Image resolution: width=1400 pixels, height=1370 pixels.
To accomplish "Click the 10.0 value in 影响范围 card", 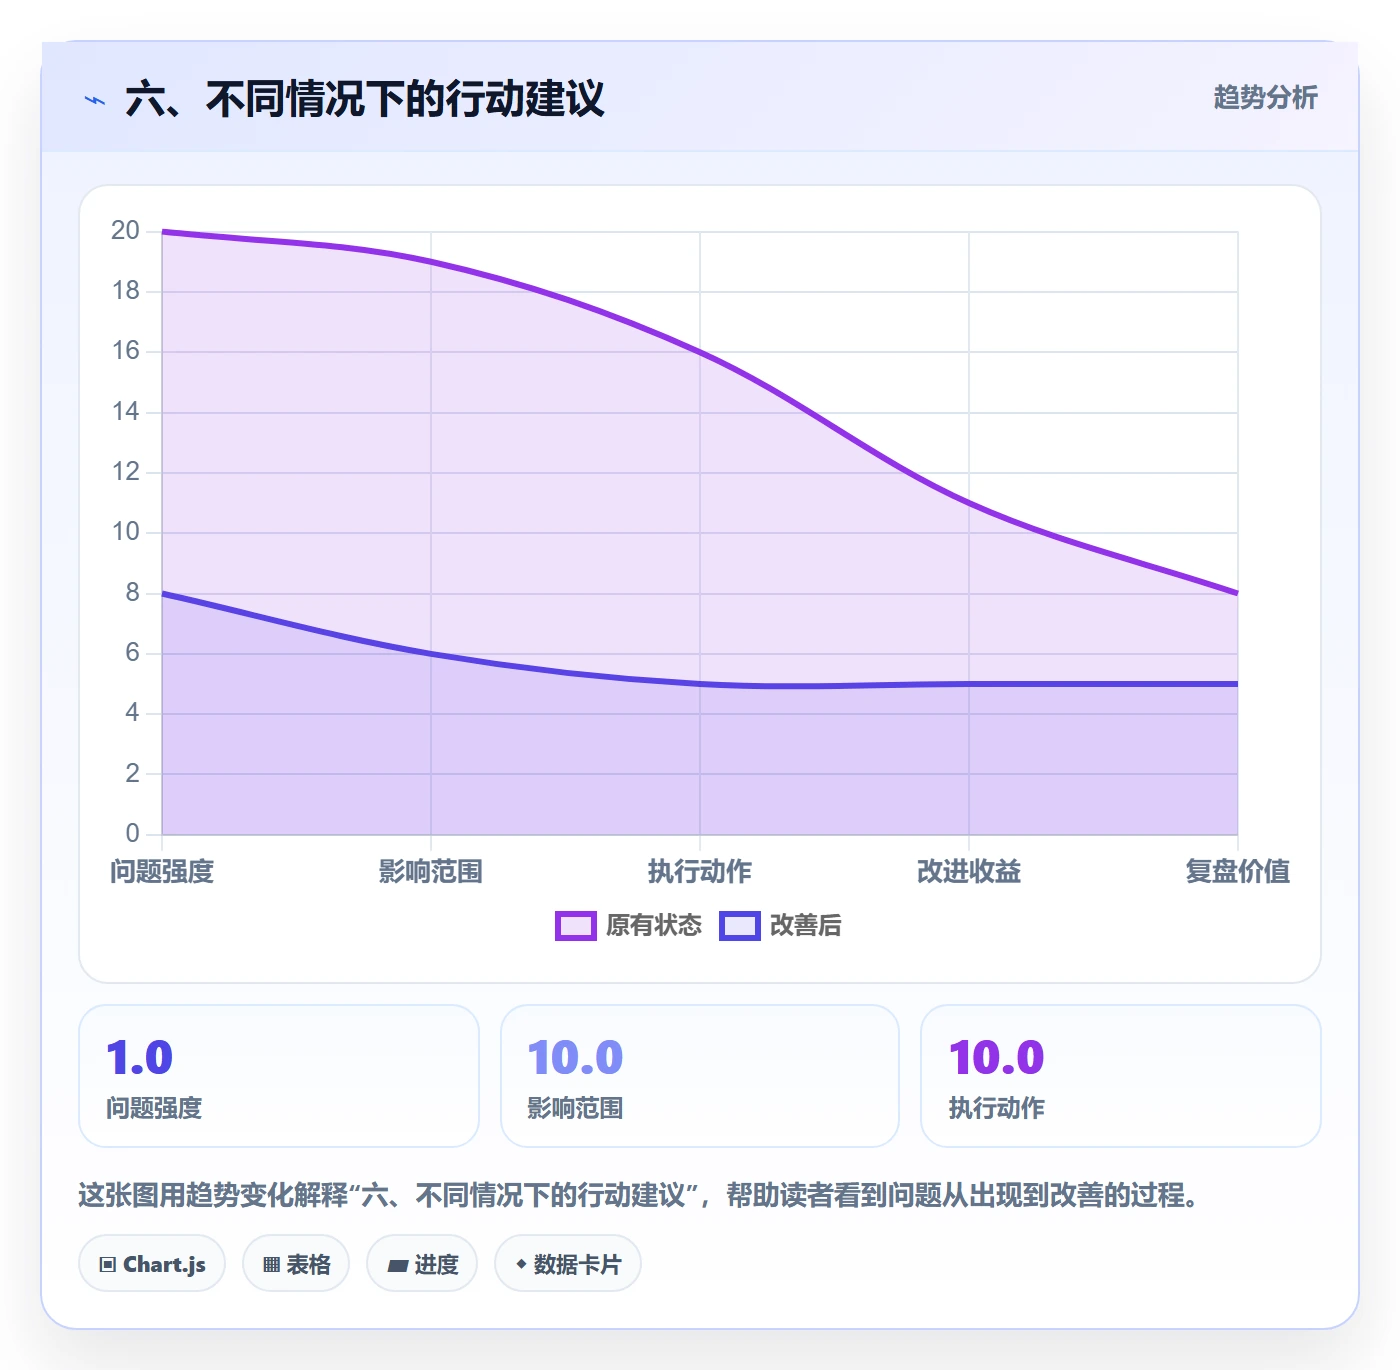I will tap(576, 1058).
